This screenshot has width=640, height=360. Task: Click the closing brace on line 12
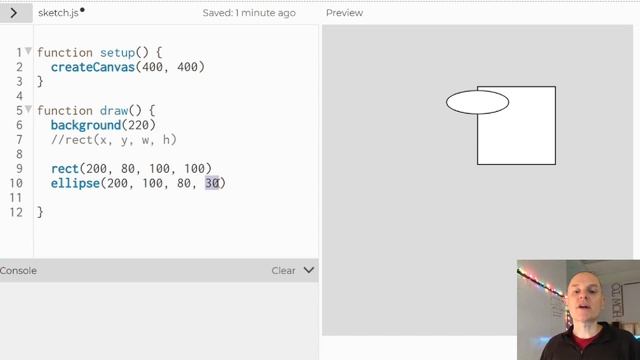[40, 212]
